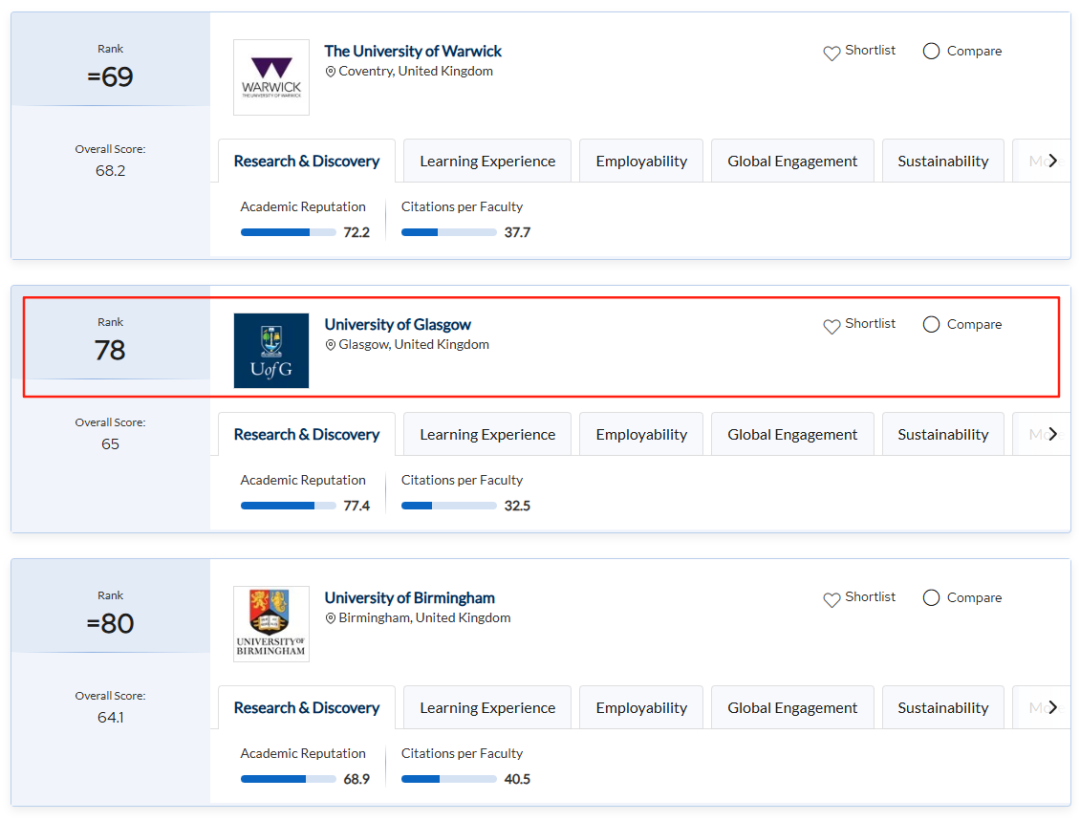Switch to Sustainability tab for Warwick
The image size is (1080, 821).
click(x=943, y=161)
